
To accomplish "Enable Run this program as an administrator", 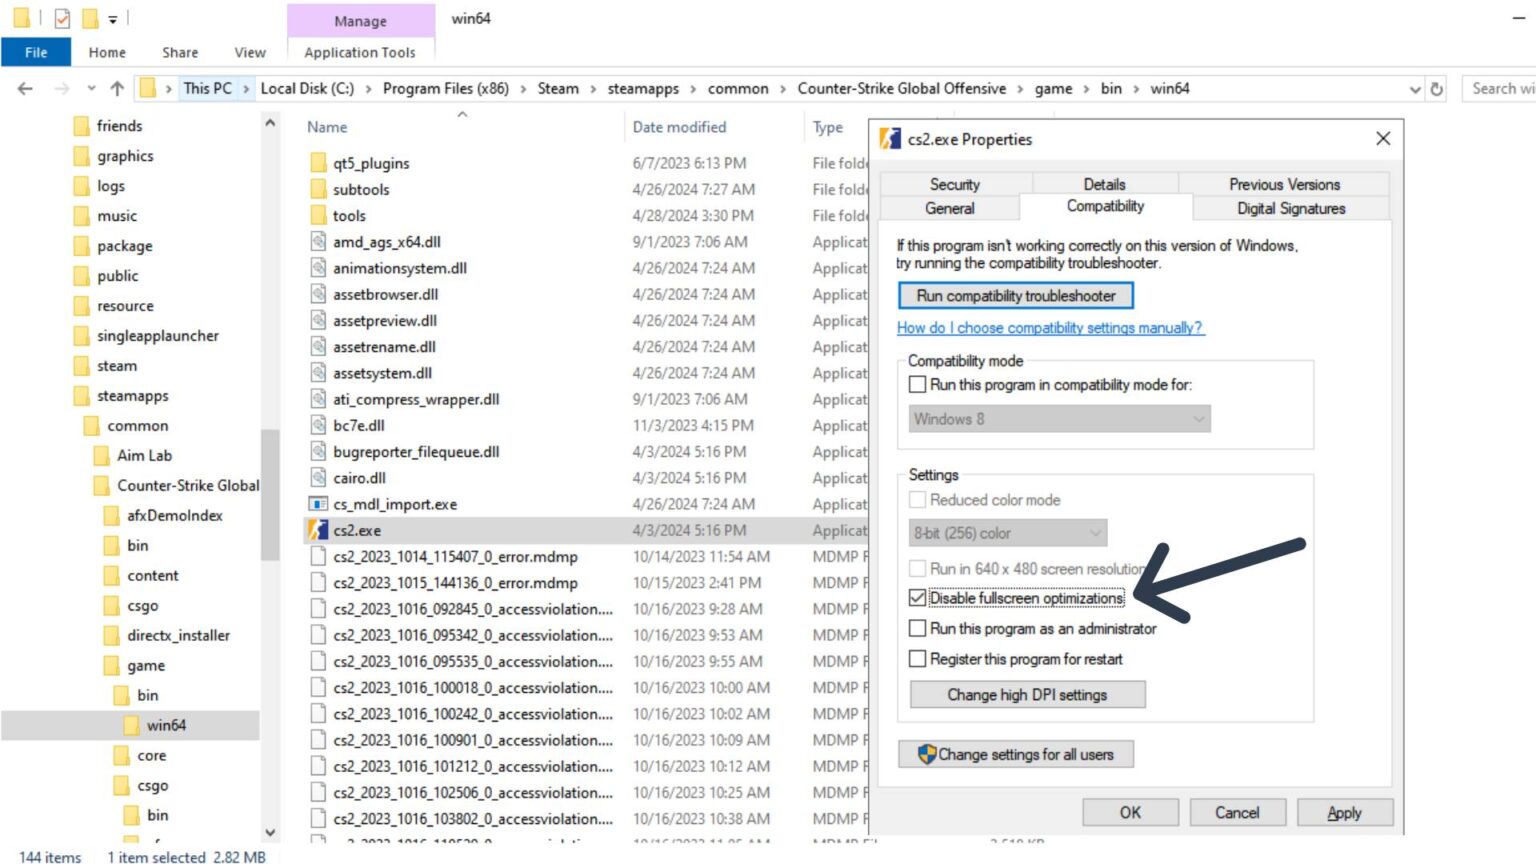I will tap(917, 628).
